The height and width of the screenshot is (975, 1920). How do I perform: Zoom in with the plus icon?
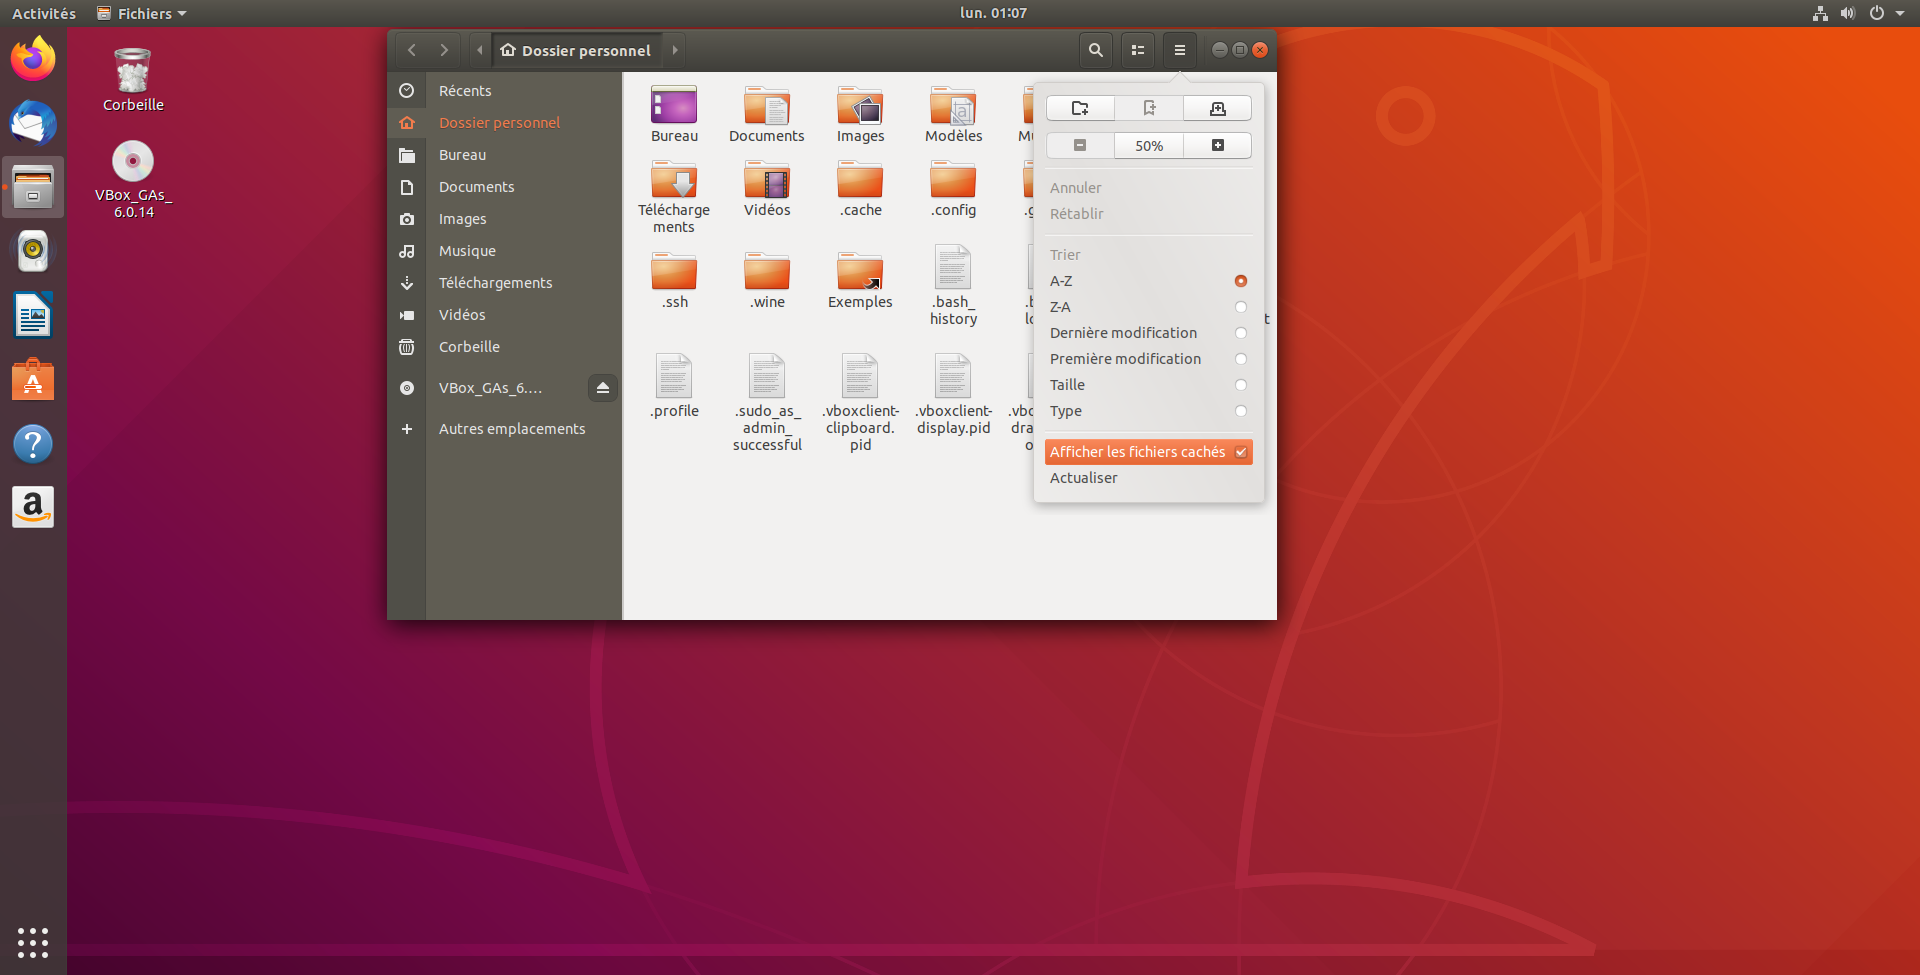coord(1217,145)
